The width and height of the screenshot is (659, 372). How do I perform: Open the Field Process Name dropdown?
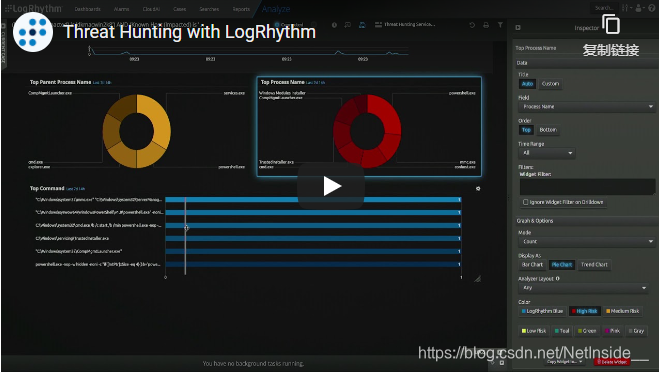pyautogui.click(x=587, y=107)
